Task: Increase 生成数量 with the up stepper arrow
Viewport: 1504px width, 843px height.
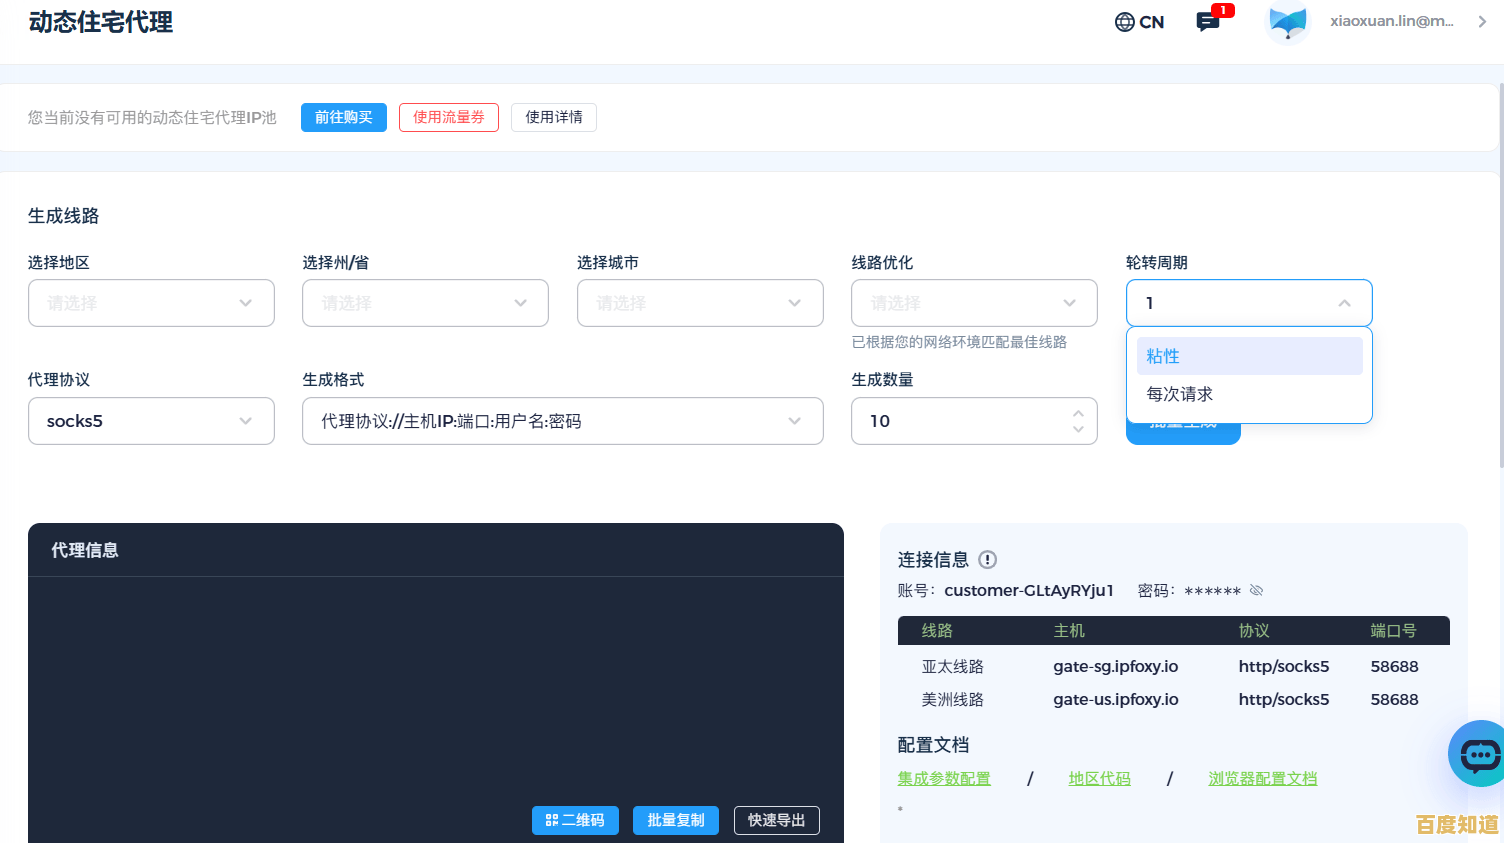Action: [1078, 412]
